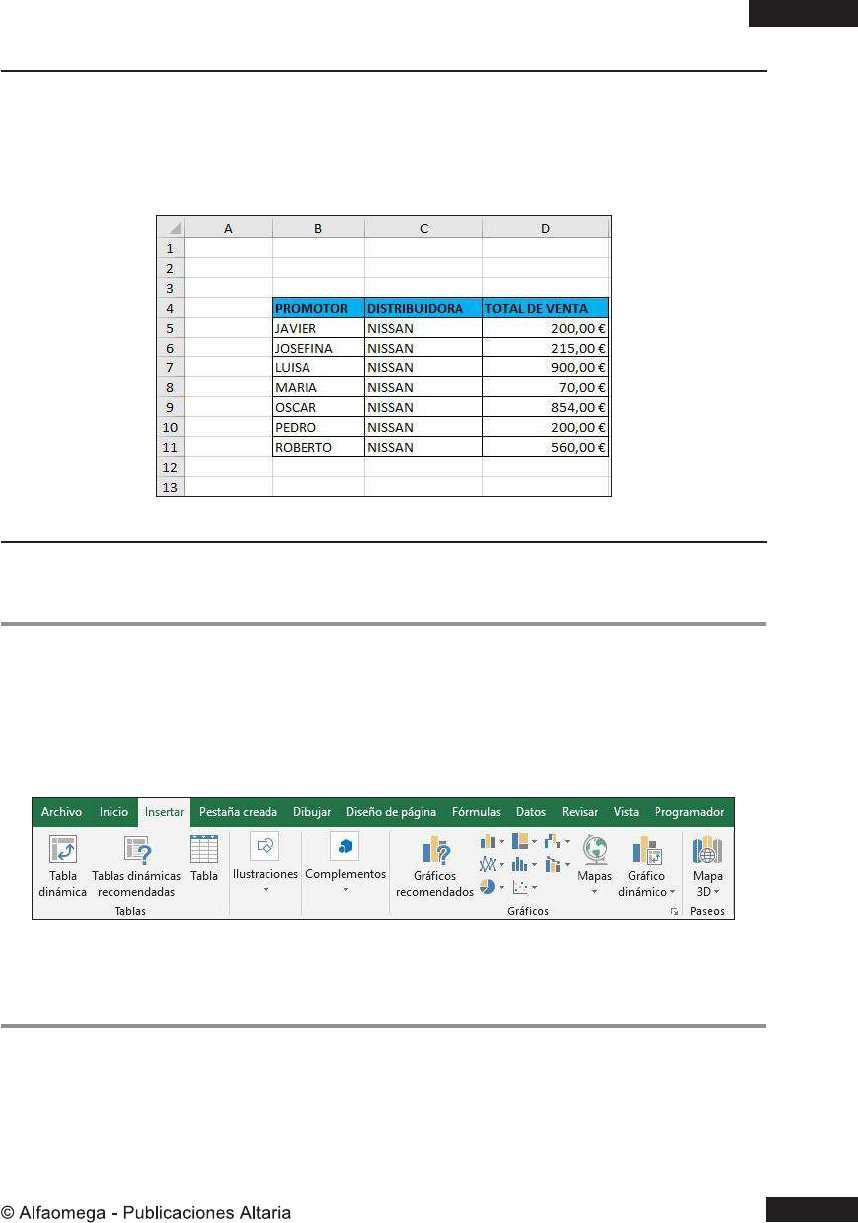Switch to the Dibujar tab

click(x=312, y=812)
